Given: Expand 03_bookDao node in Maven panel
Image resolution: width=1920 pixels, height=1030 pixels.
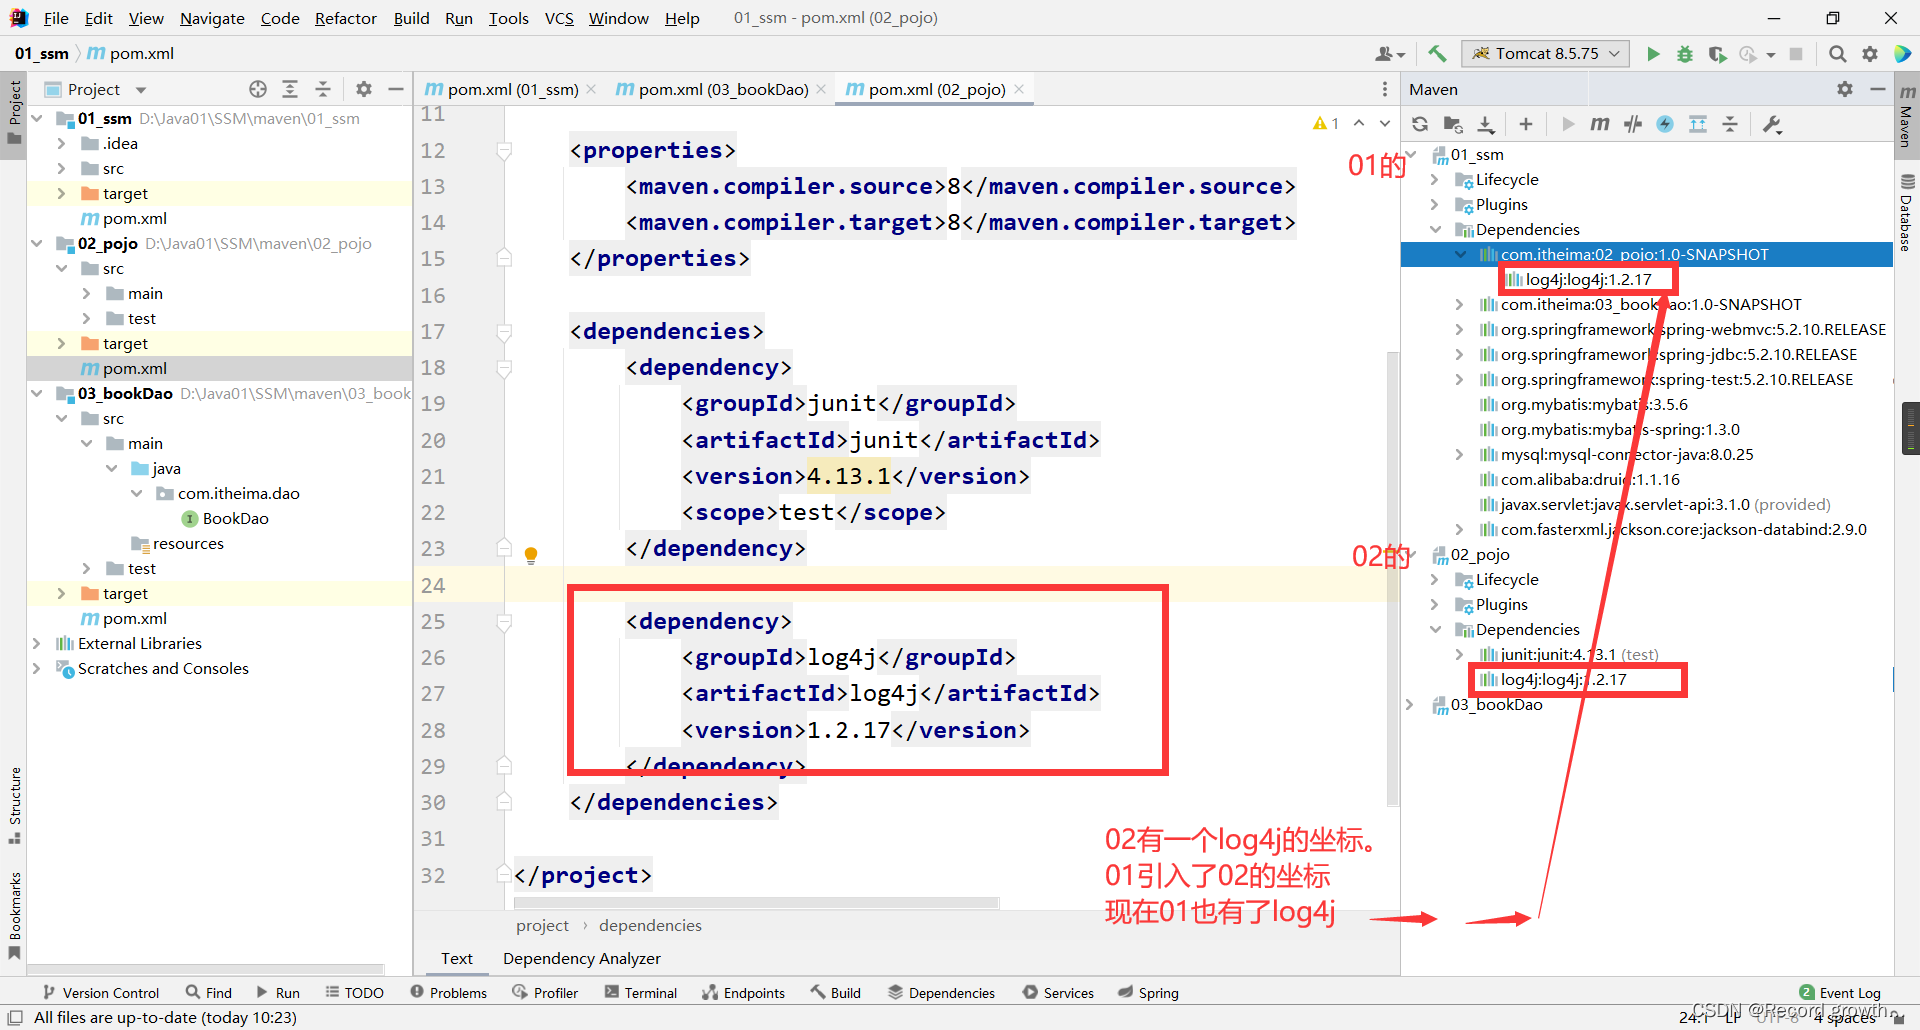Looking at the screenshot, I should click(x=1410, y=704).
